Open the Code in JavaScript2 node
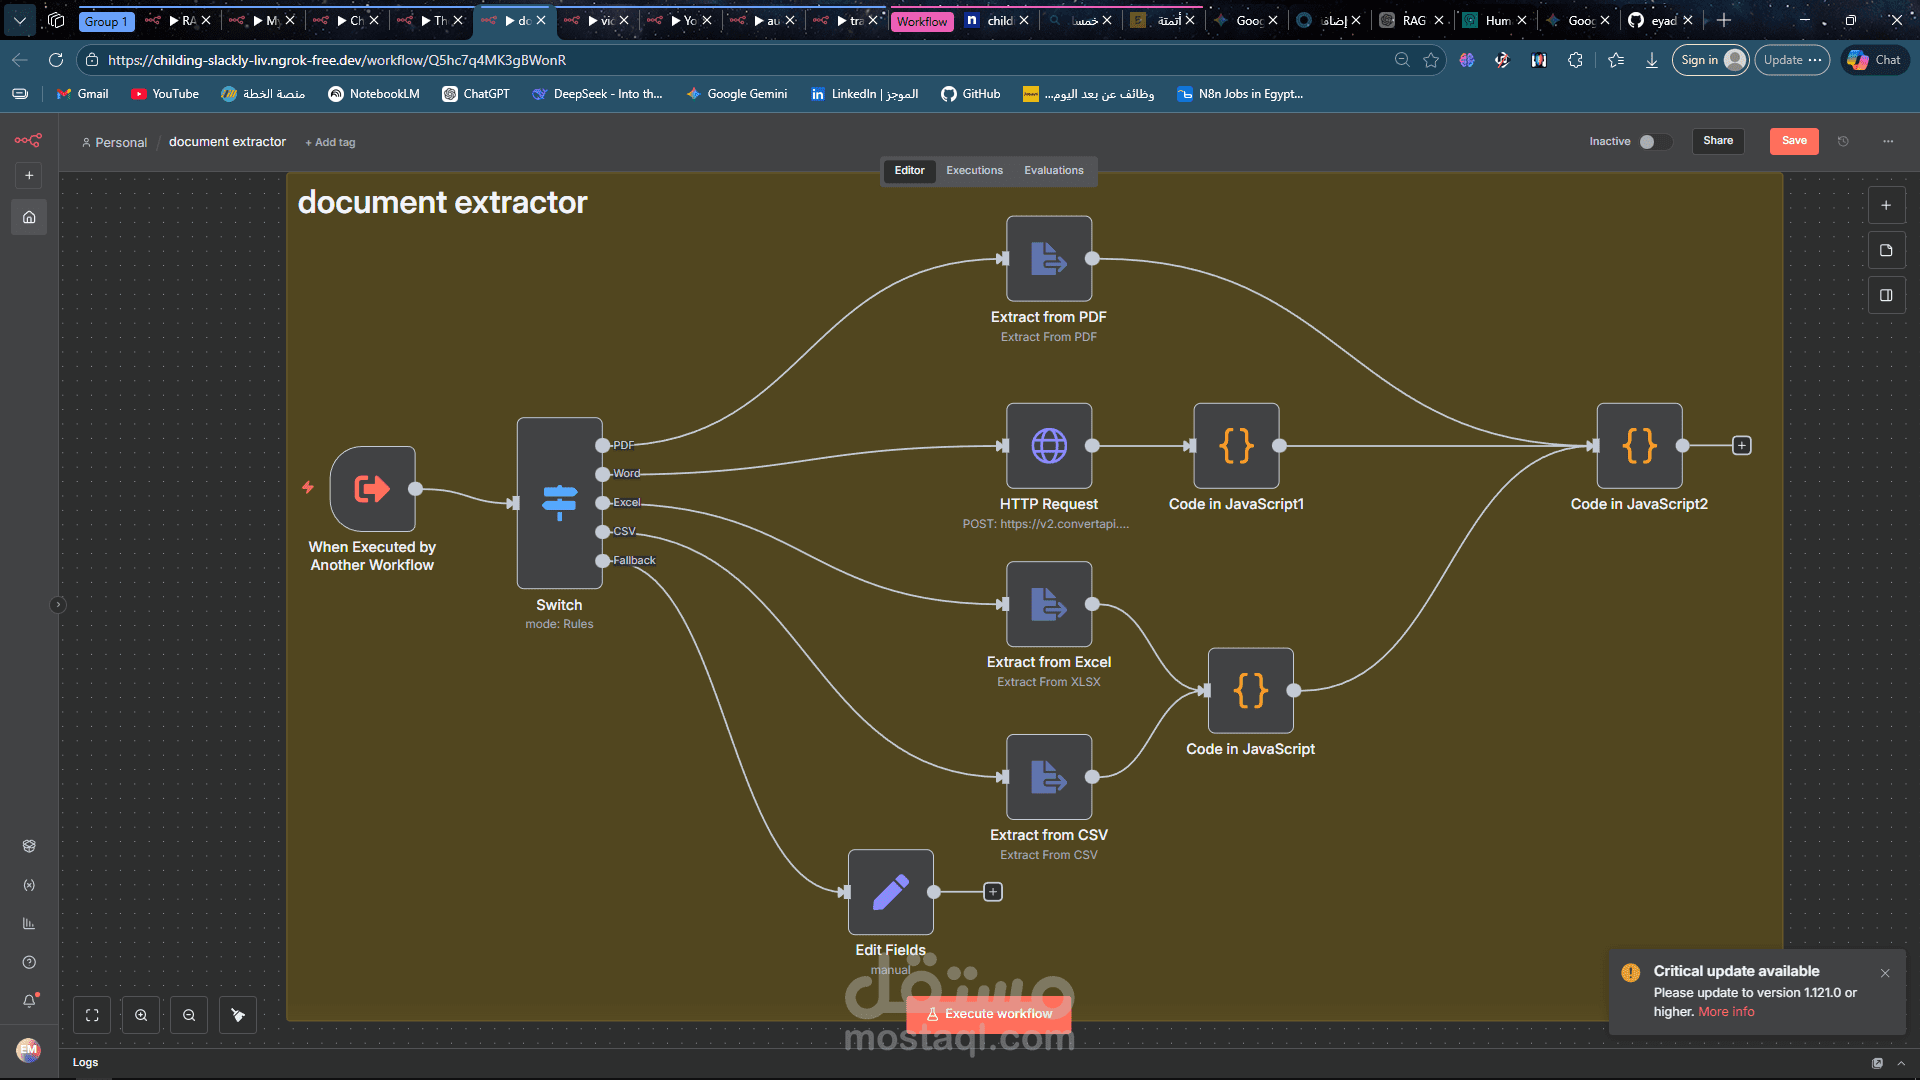1920x1080 pixels. coord(1639,446)
